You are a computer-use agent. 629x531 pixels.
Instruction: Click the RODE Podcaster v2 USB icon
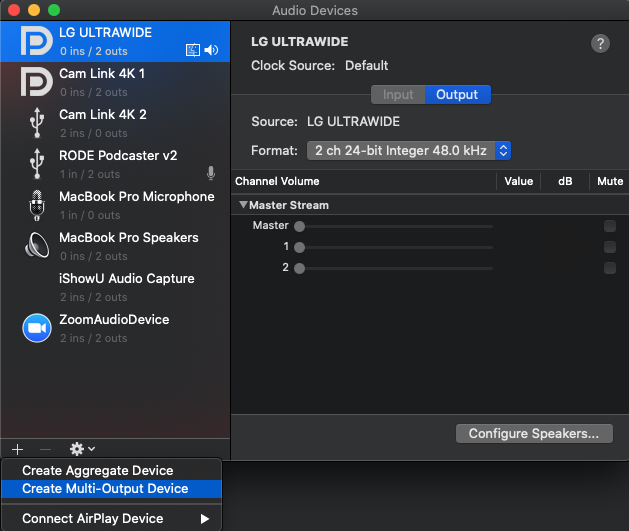(x=37, y=164)
